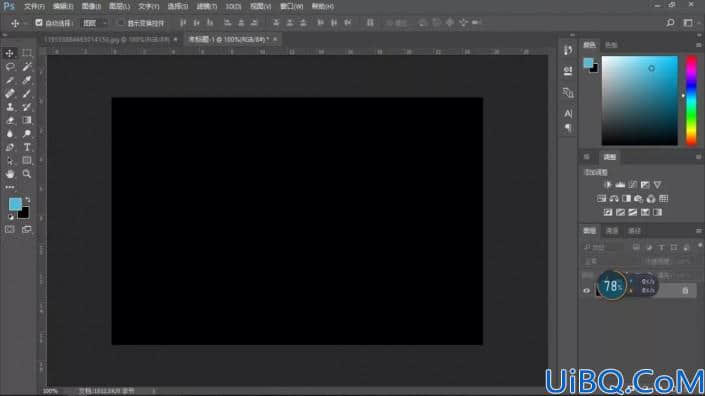This screenshot has height=396, width=705.
Task: Toggle Show Transform Controls checkbox
Action: 120,23
